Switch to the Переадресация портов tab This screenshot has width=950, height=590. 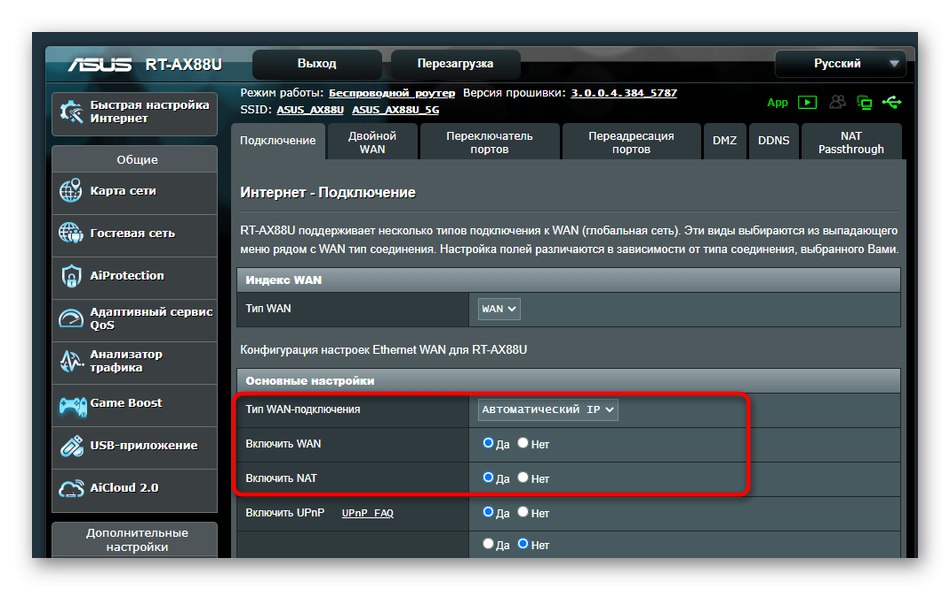[x=631, y=142]
